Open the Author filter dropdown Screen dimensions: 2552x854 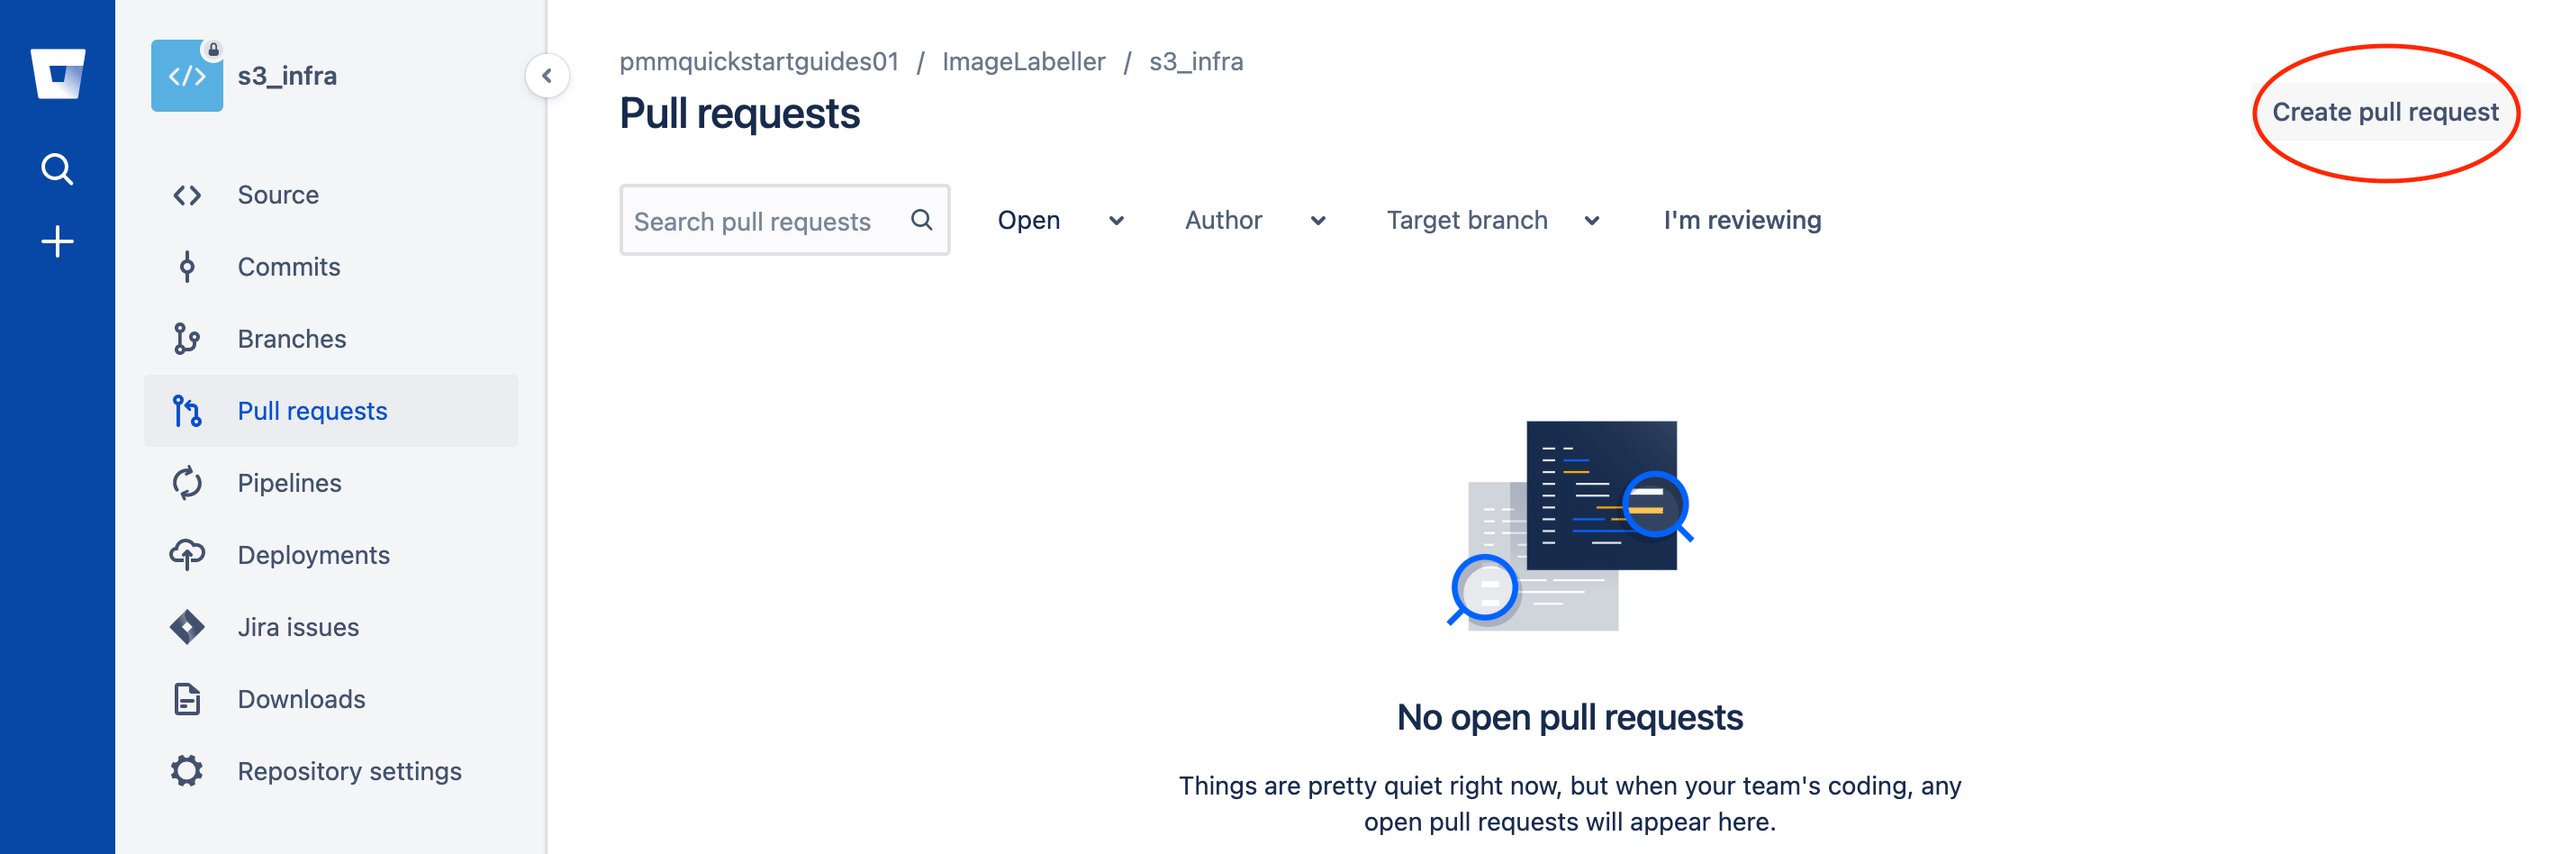pos(1254,220)
